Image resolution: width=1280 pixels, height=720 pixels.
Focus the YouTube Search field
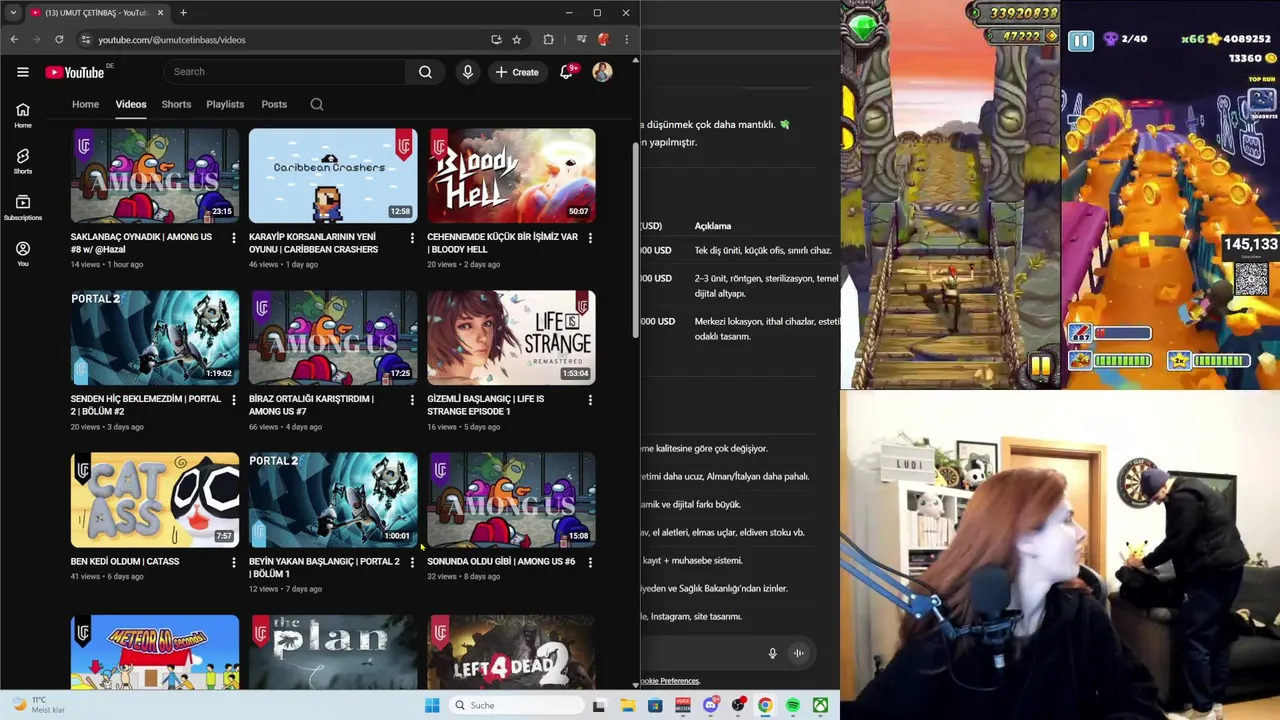285,72
